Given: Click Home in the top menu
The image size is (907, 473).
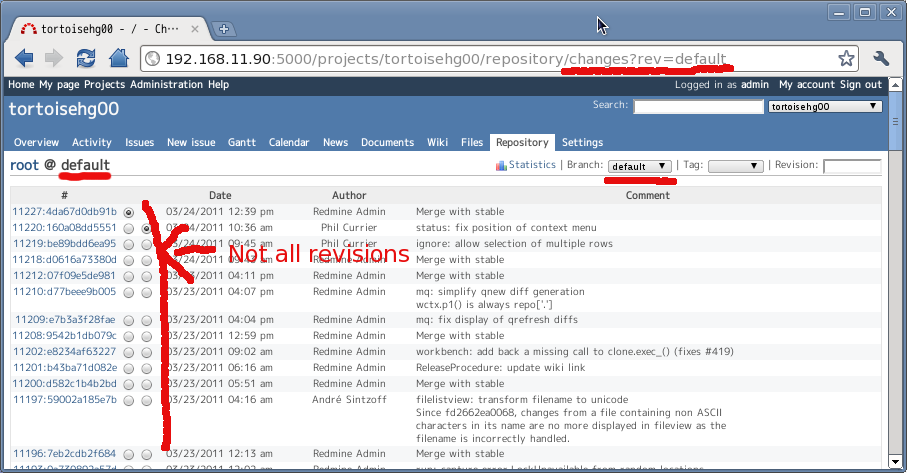Looking at the screenshot, I should pyautogui.click(x=21, y=84).
